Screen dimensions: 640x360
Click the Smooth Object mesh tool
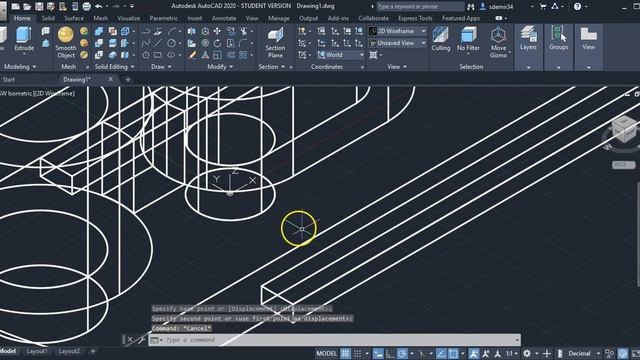point(65,42)
